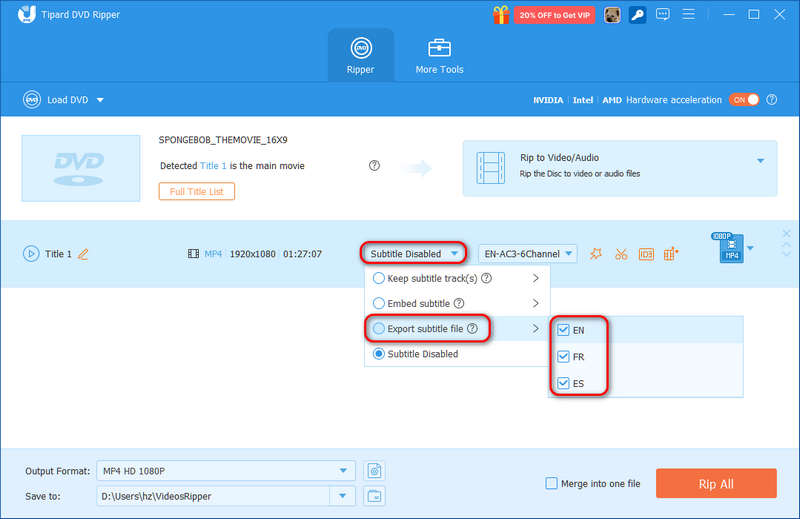The width and height of the screenshot is (800, 519).
Task: Open the enhance/compress video icon
Action: click(671, 253)
